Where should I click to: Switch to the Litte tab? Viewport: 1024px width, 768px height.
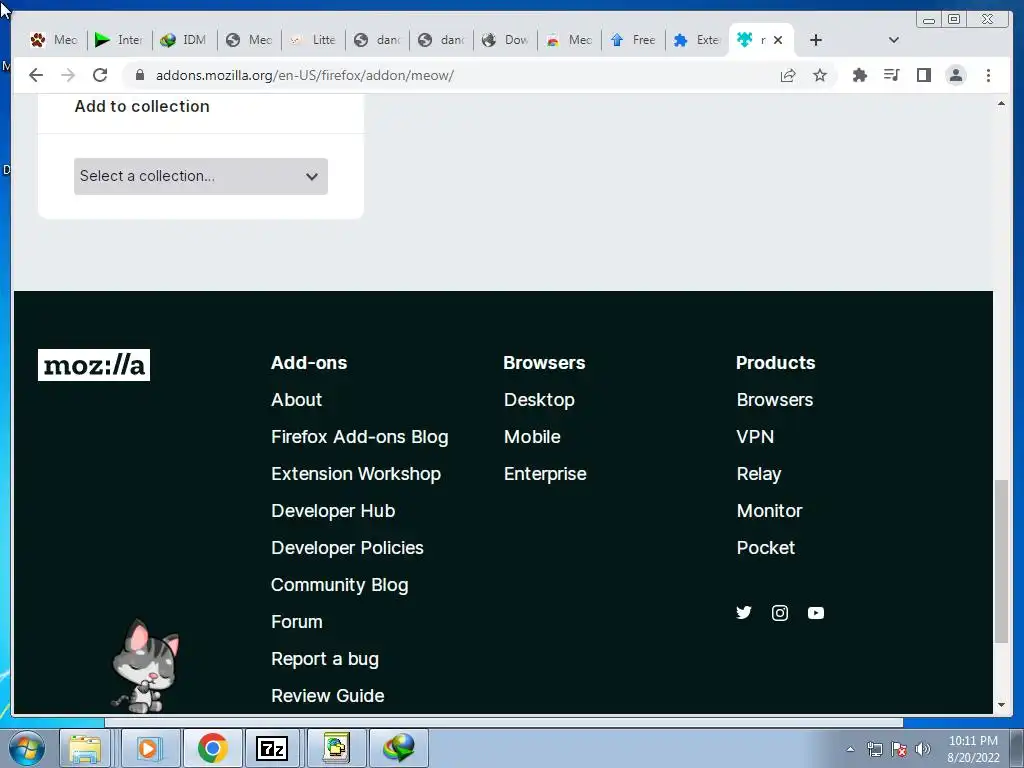click(313, 40)
